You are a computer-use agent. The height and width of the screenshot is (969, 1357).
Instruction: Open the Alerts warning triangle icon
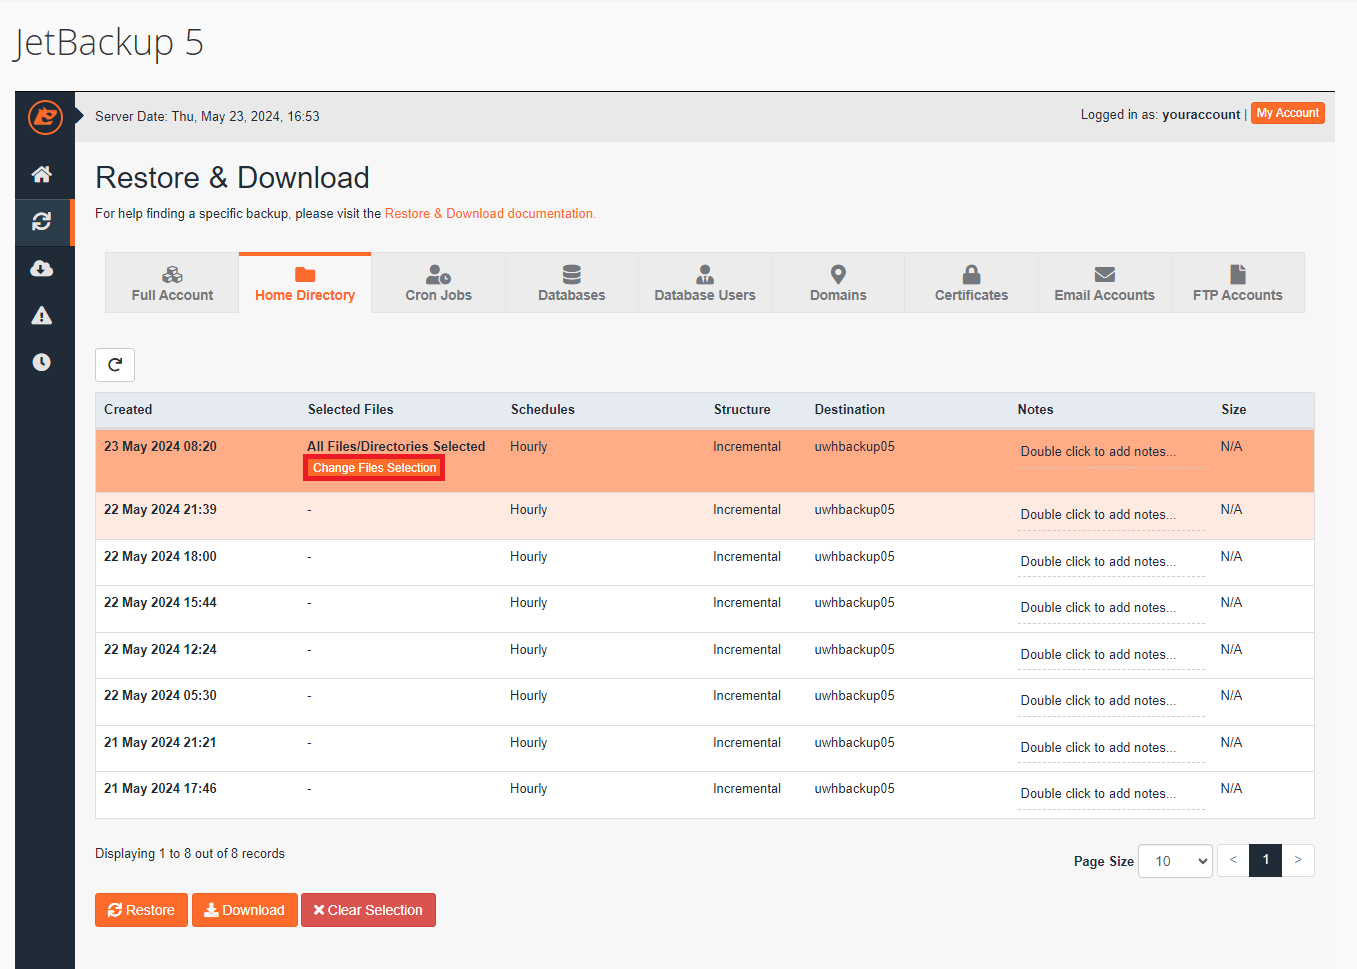pyautogui.click(x=42, y=316)
